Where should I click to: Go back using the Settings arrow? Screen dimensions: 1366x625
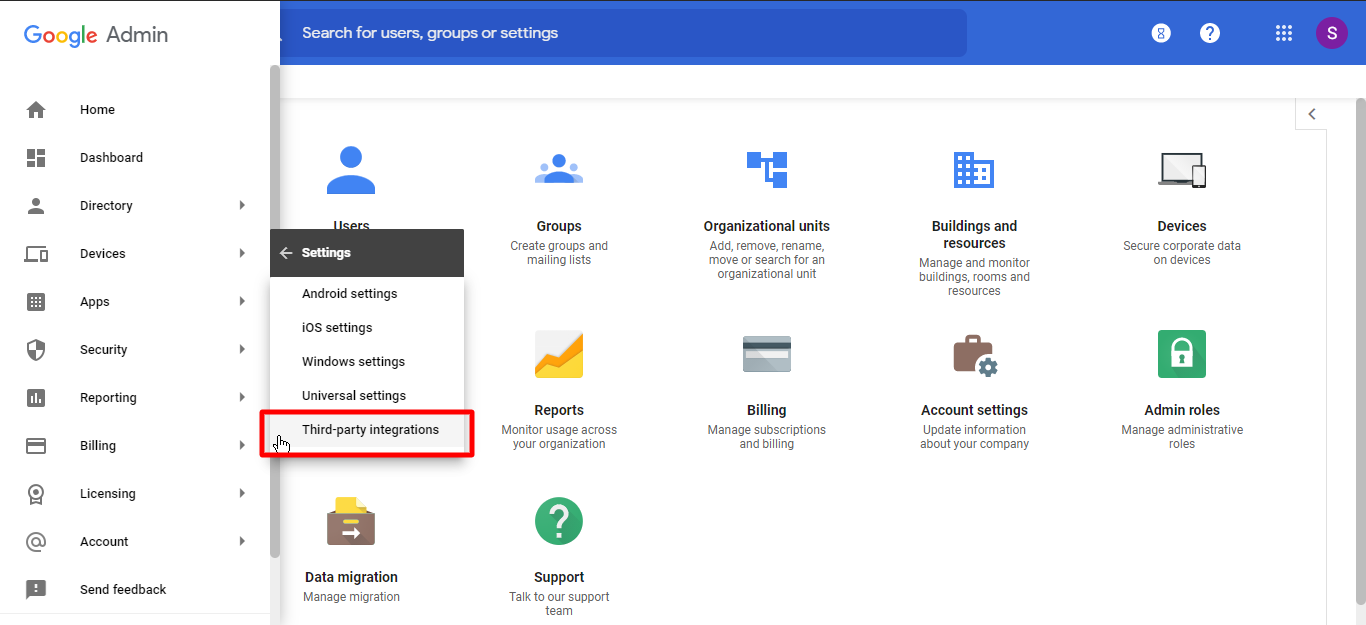tap(286, 253)
